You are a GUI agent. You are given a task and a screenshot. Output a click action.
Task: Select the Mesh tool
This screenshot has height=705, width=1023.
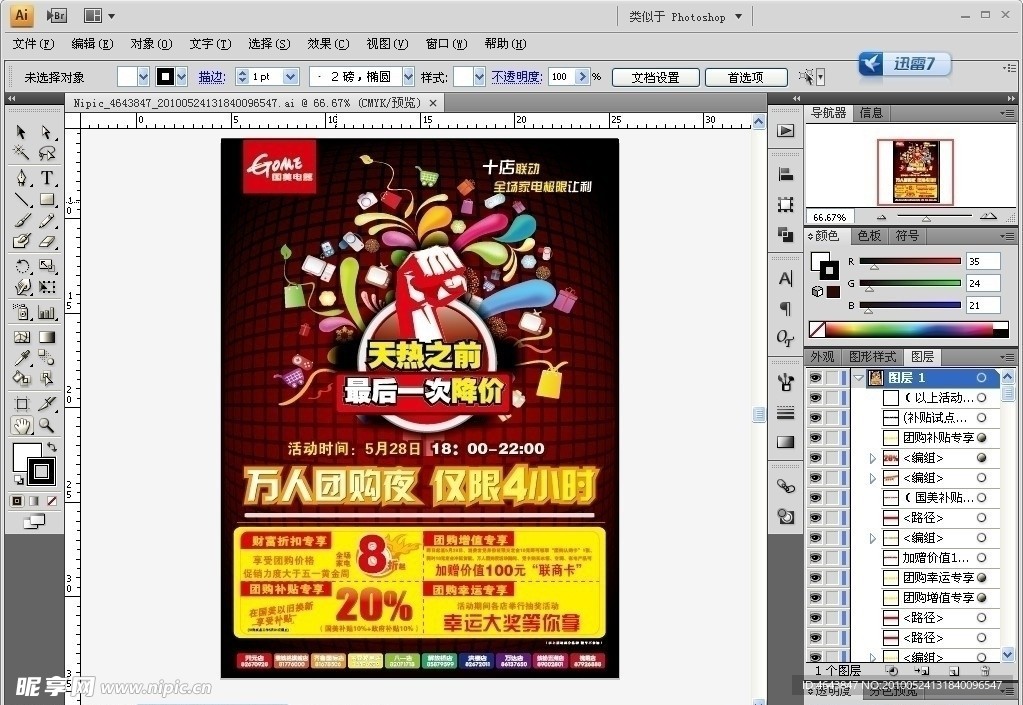[x=22, y=337]
